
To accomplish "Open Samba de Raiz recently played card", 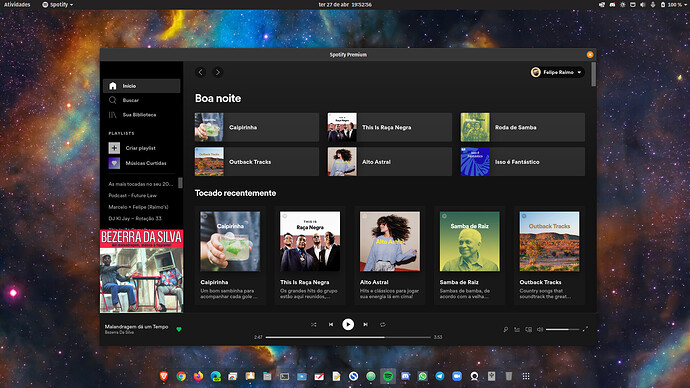I will [x=470, y=256].
